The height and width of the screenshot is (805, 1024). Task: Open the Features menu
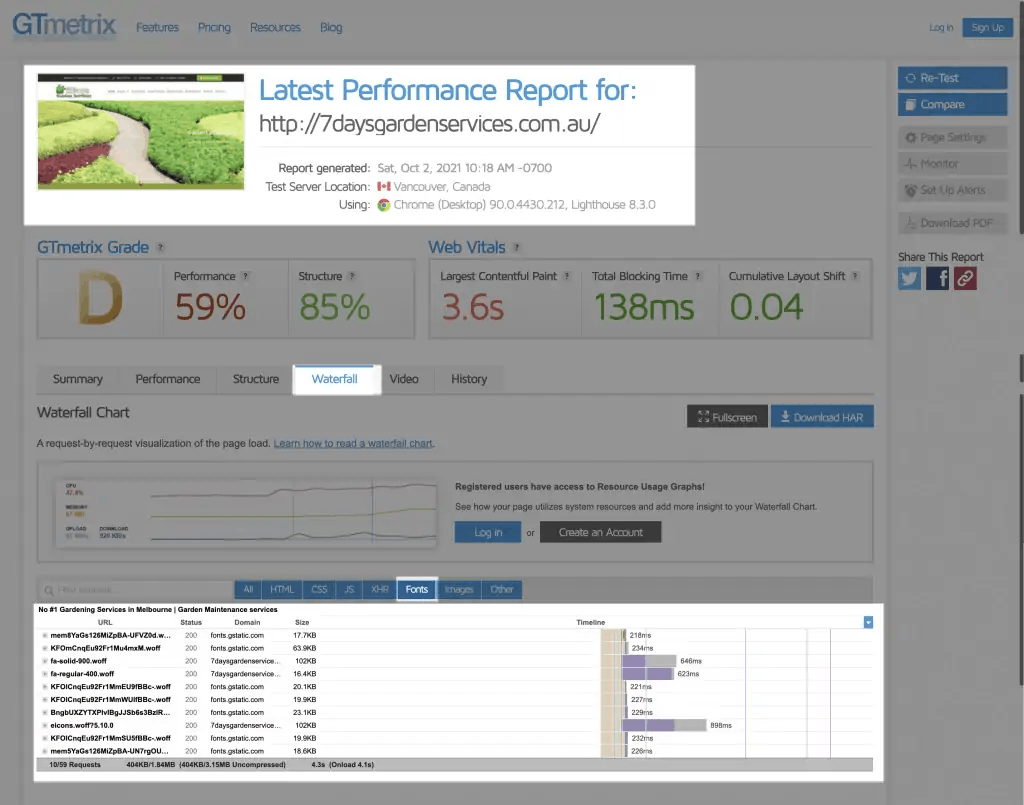click(x=157, y=27)
